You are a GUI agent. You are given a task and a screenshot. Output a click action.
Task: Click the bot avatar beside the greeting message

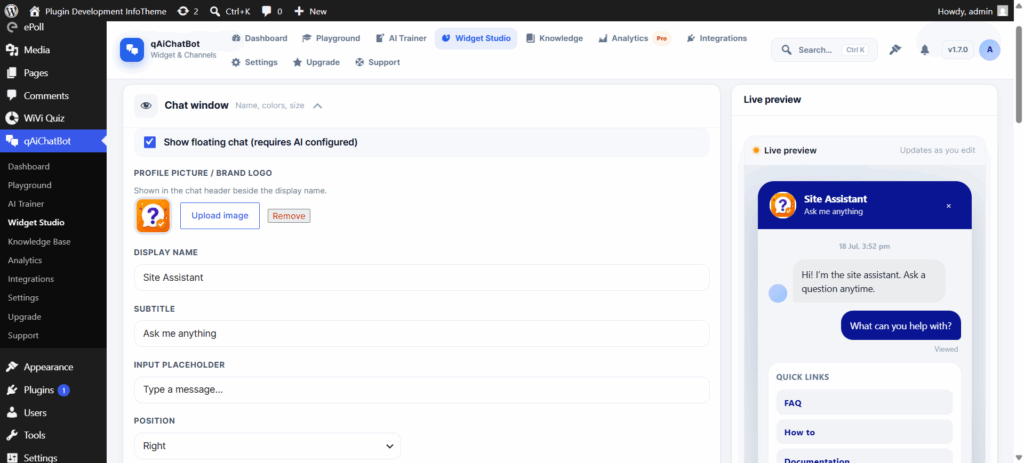coord(778,293)
